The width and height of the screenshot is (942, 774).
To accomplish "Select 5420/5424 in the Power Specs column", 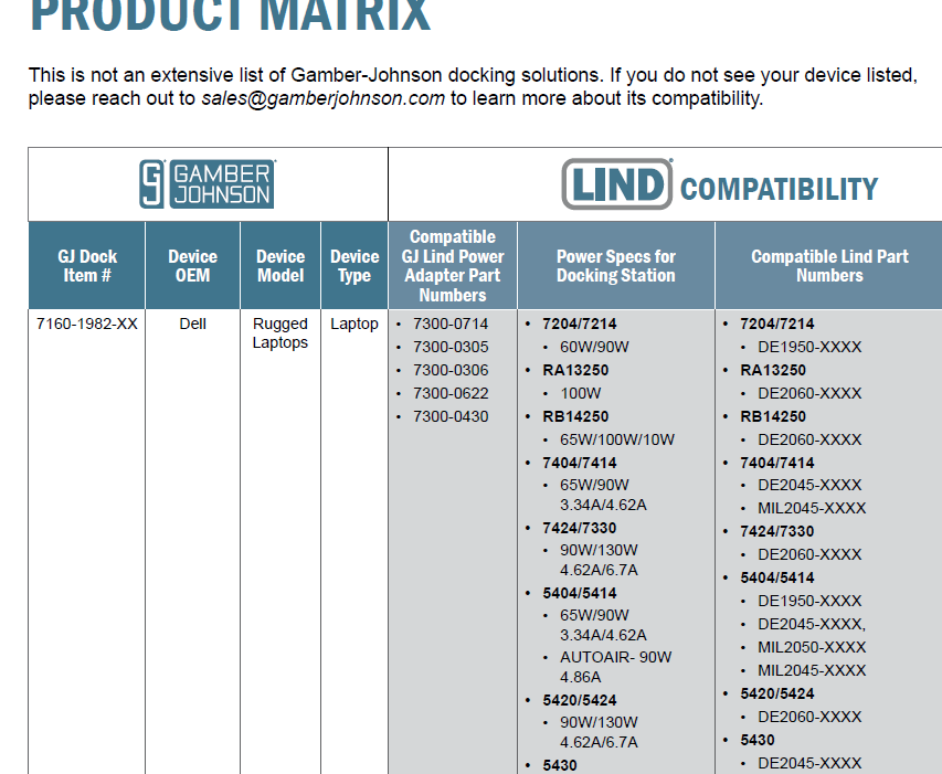I will (x=579, y=701).
